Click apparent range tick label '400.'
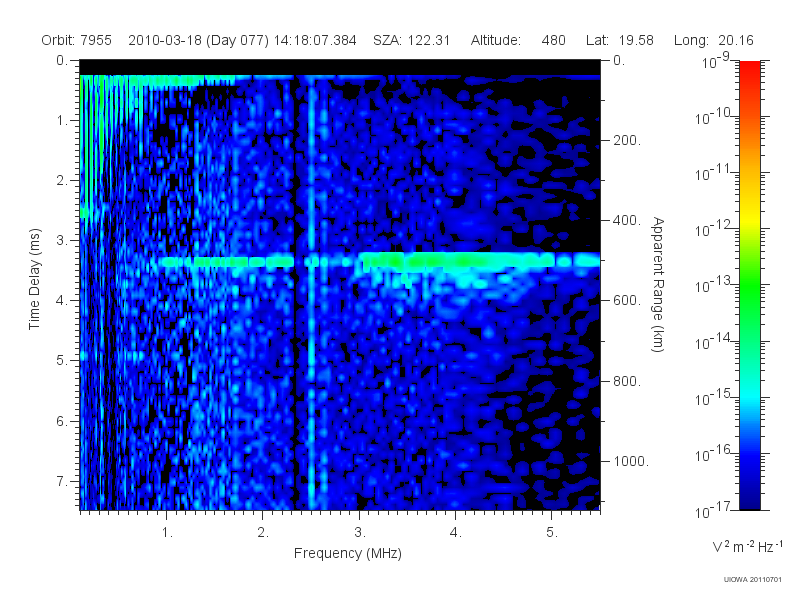 627,220
